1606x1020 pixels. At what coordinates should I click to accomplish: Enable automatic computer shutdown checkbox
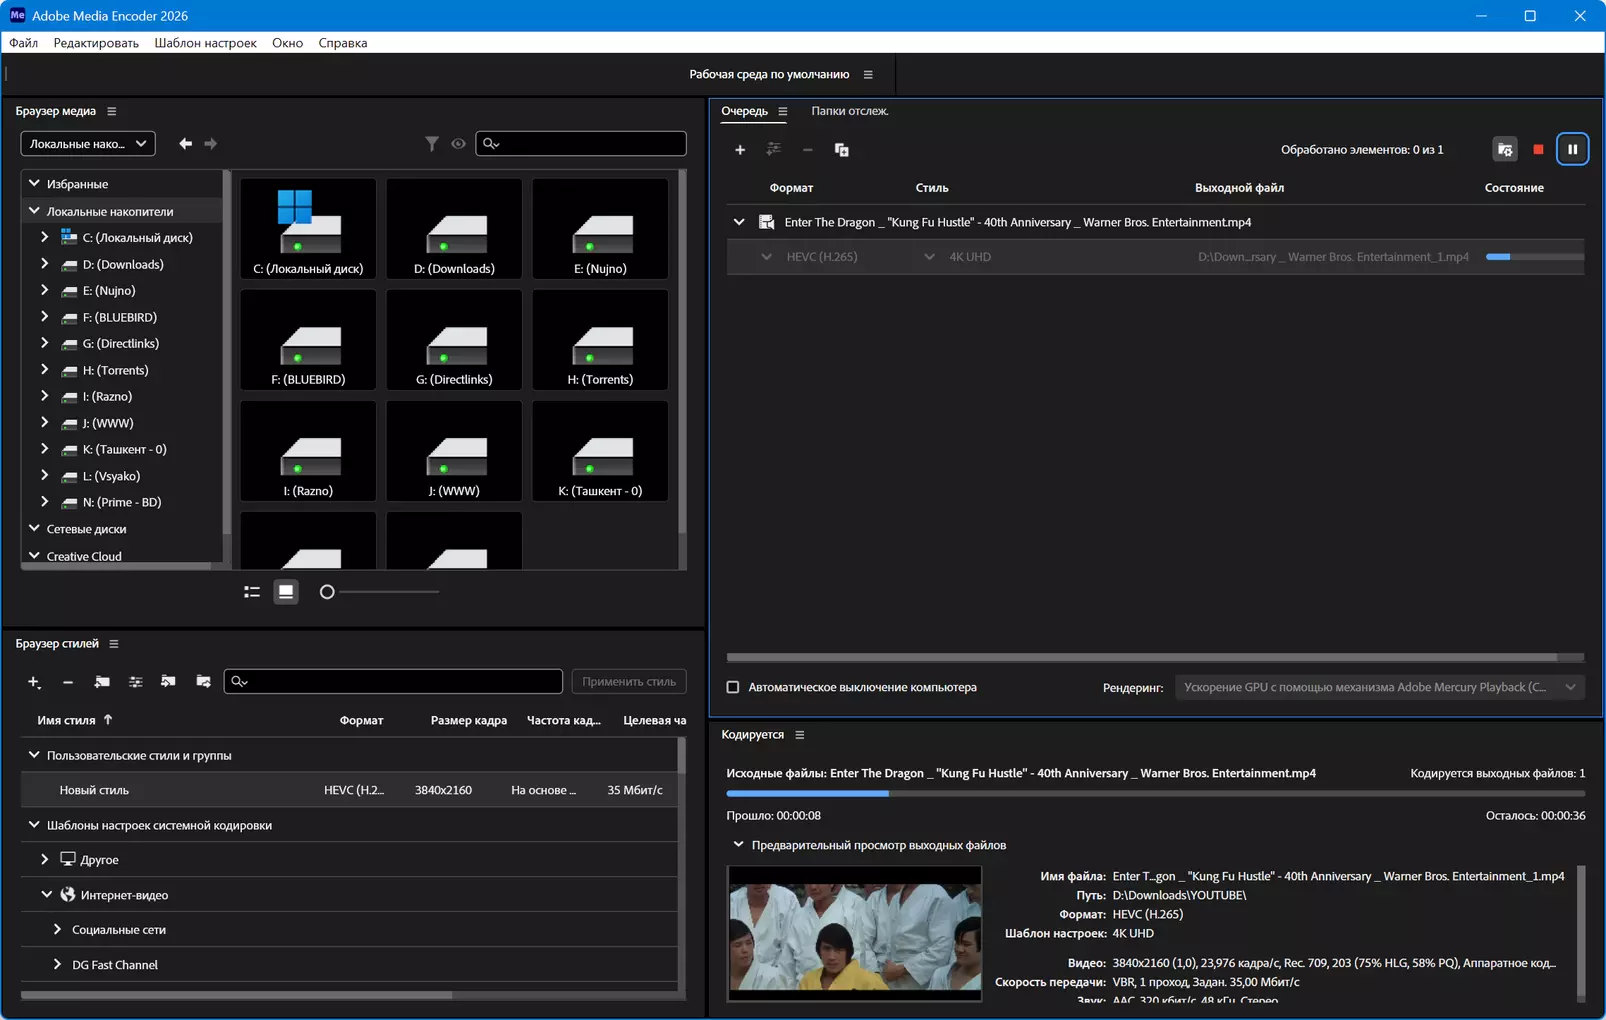point(733,688)
